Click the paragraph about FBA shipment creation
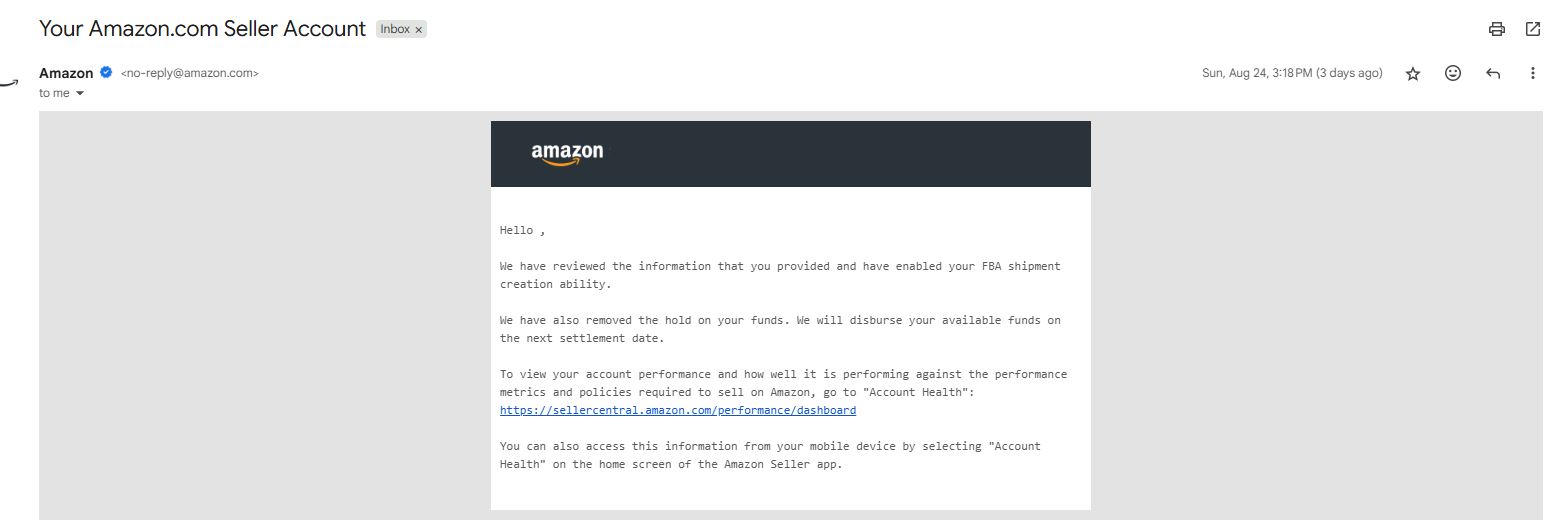This screenshot has height=527, width=1549. click(780, 275)
